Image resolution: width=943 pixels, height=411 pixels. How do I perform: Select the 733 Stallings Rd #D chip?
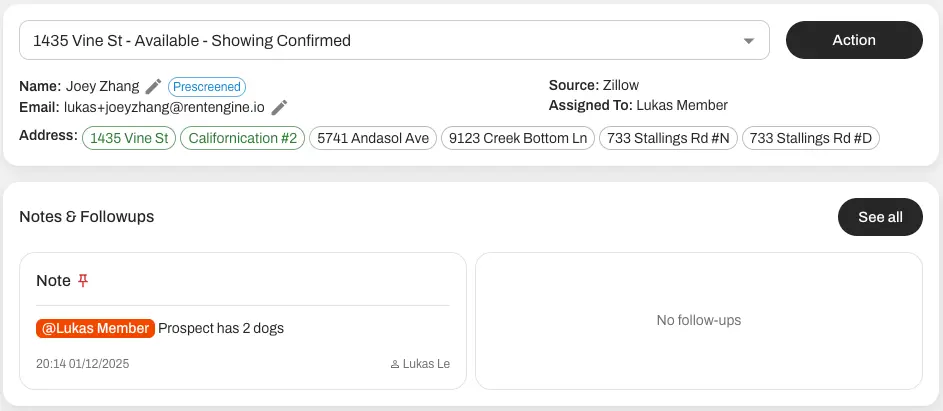tap(811, 138)
